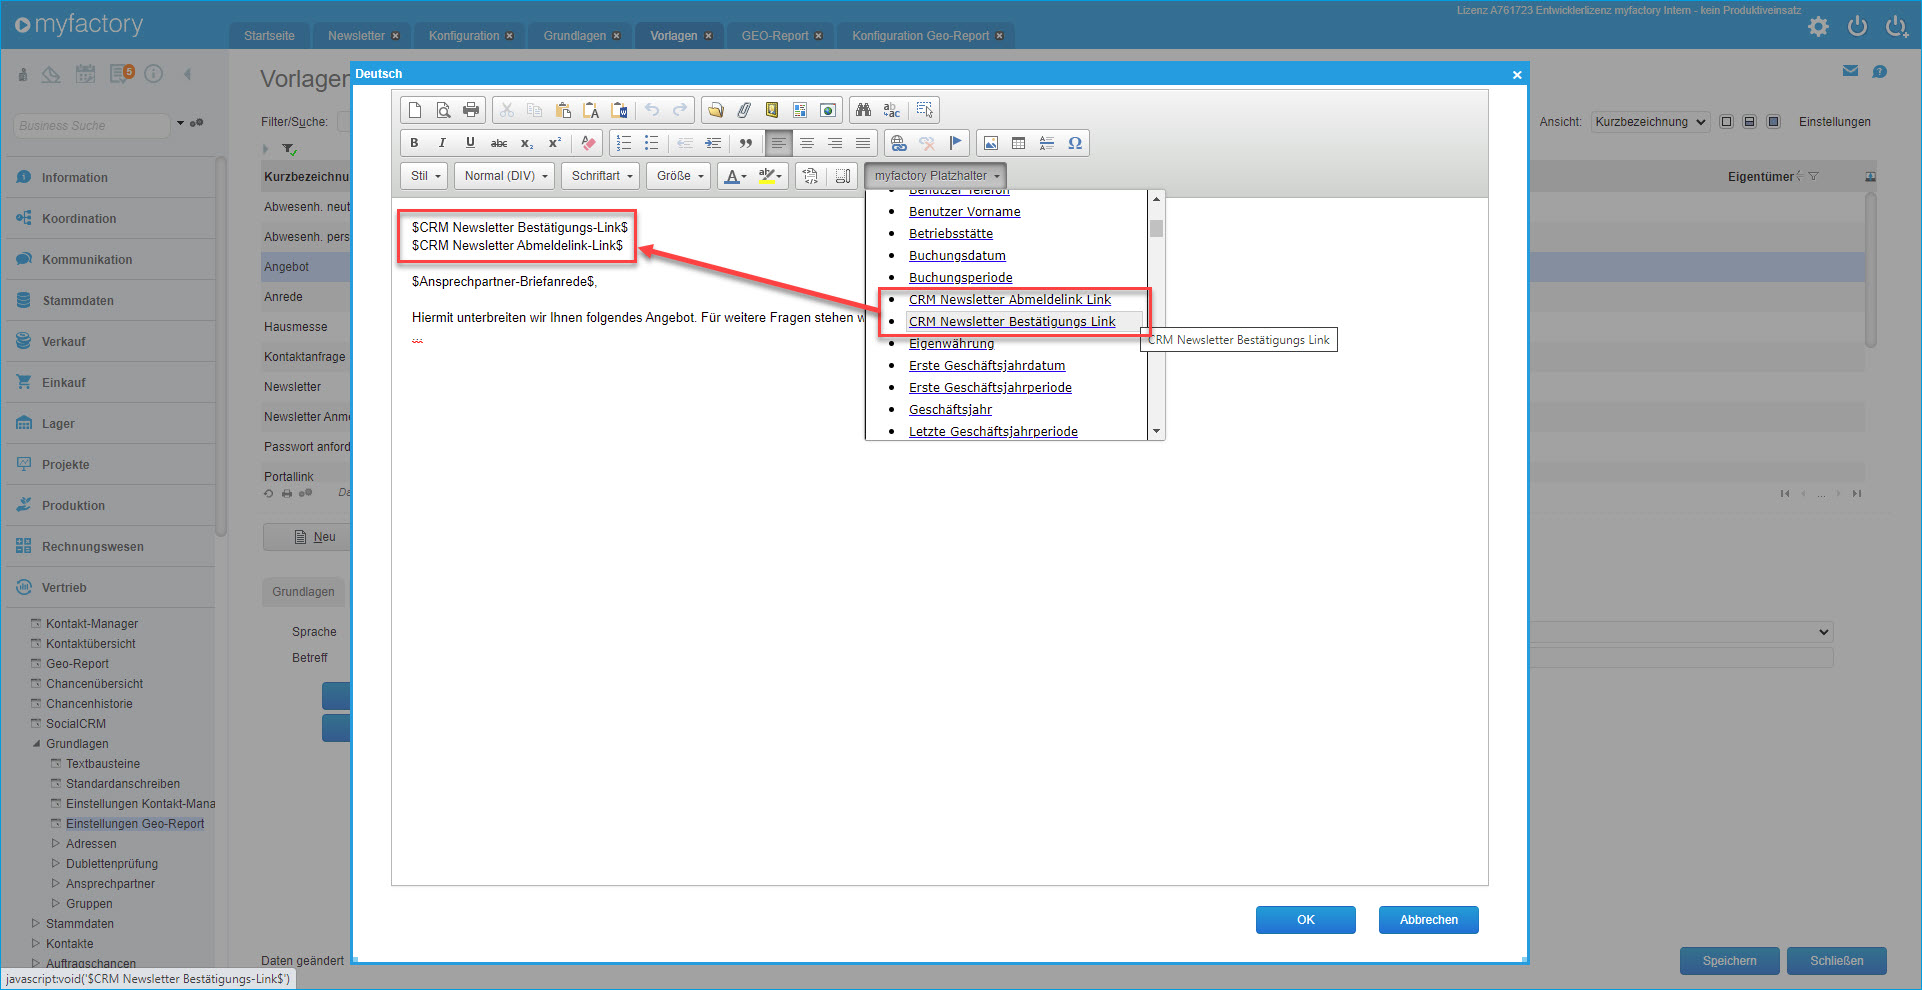Toggle Bold formatting
This screenshot has height=990, width=1922.
[x=414, y=143]
